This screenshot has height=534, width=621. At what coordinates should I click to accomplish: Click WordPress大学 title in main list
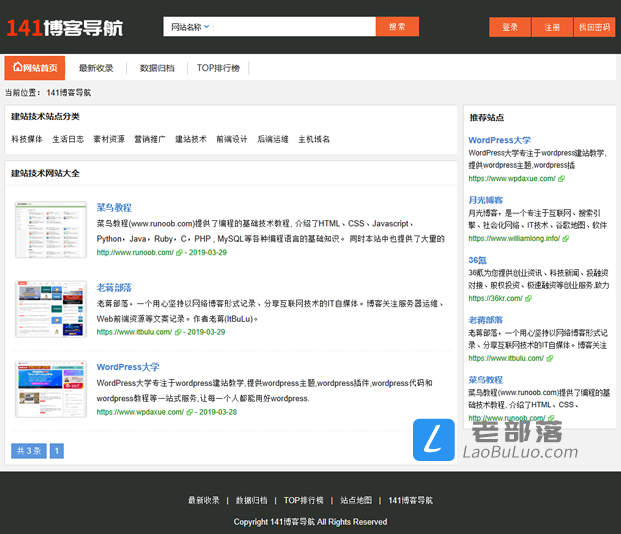[128, 367]
